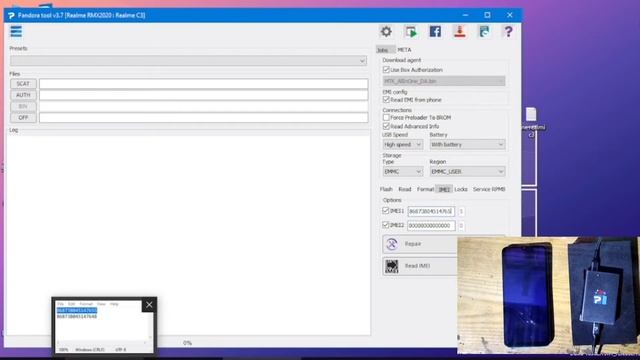
Task: Toggle Read Advanced Info checkbox
Action: coord(386,127)
